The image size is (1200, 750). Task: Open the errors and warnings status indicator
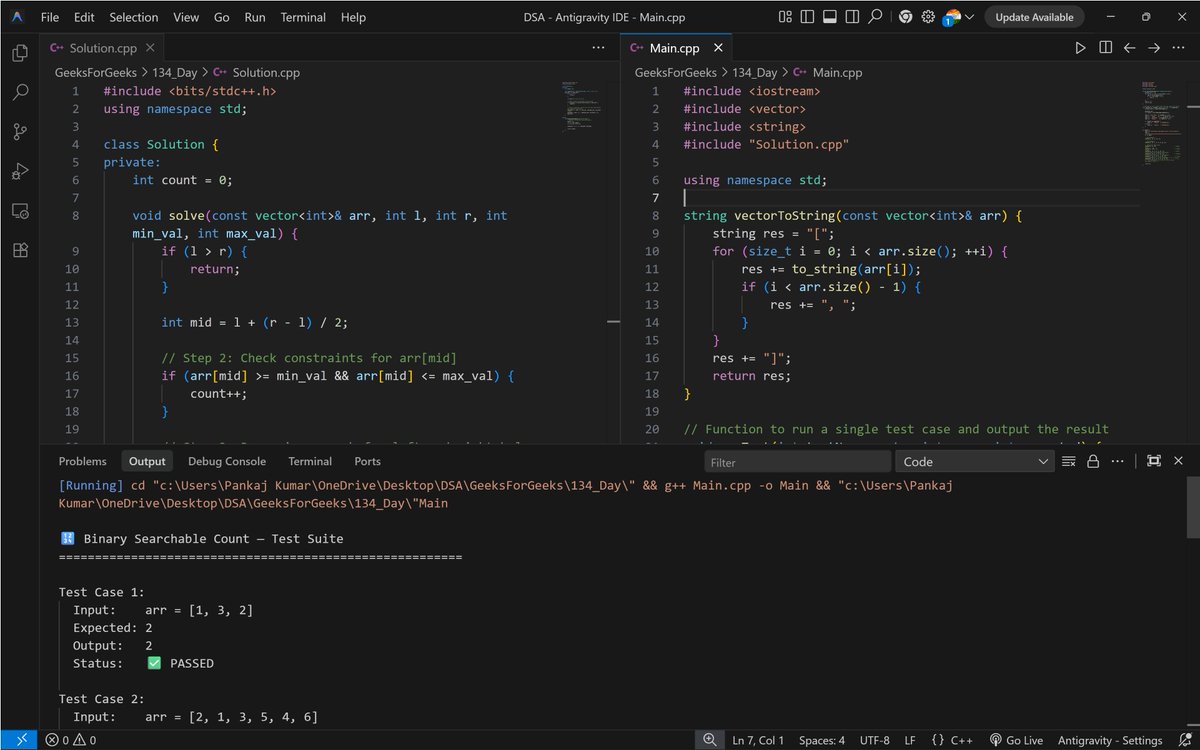71,740
